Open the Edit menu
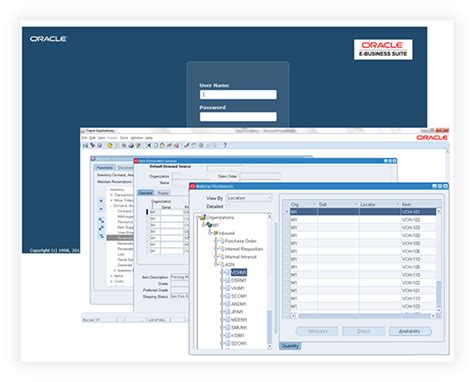This screenshot has height=382, width=474. (x=92, y=138)
